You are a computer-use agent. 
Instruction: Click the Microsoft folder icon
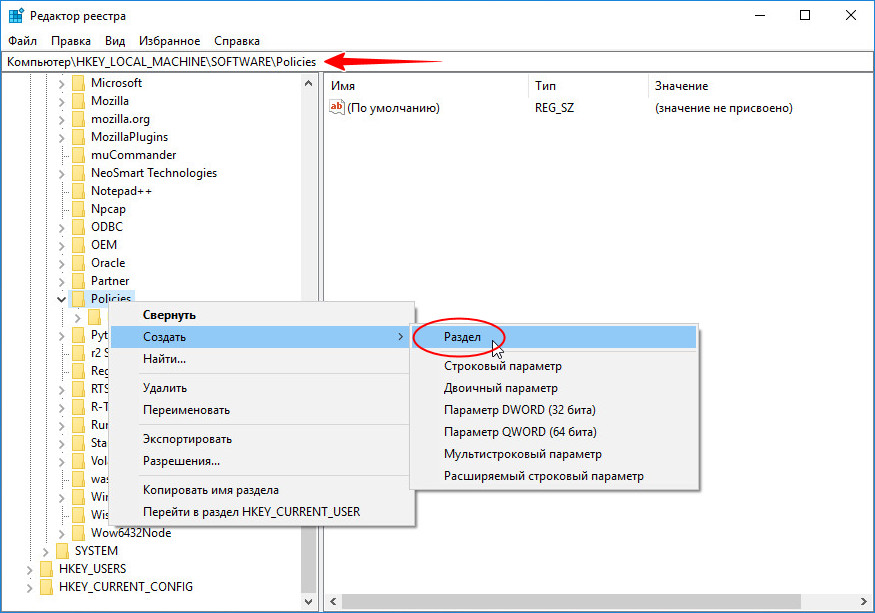tap(79, 83)
